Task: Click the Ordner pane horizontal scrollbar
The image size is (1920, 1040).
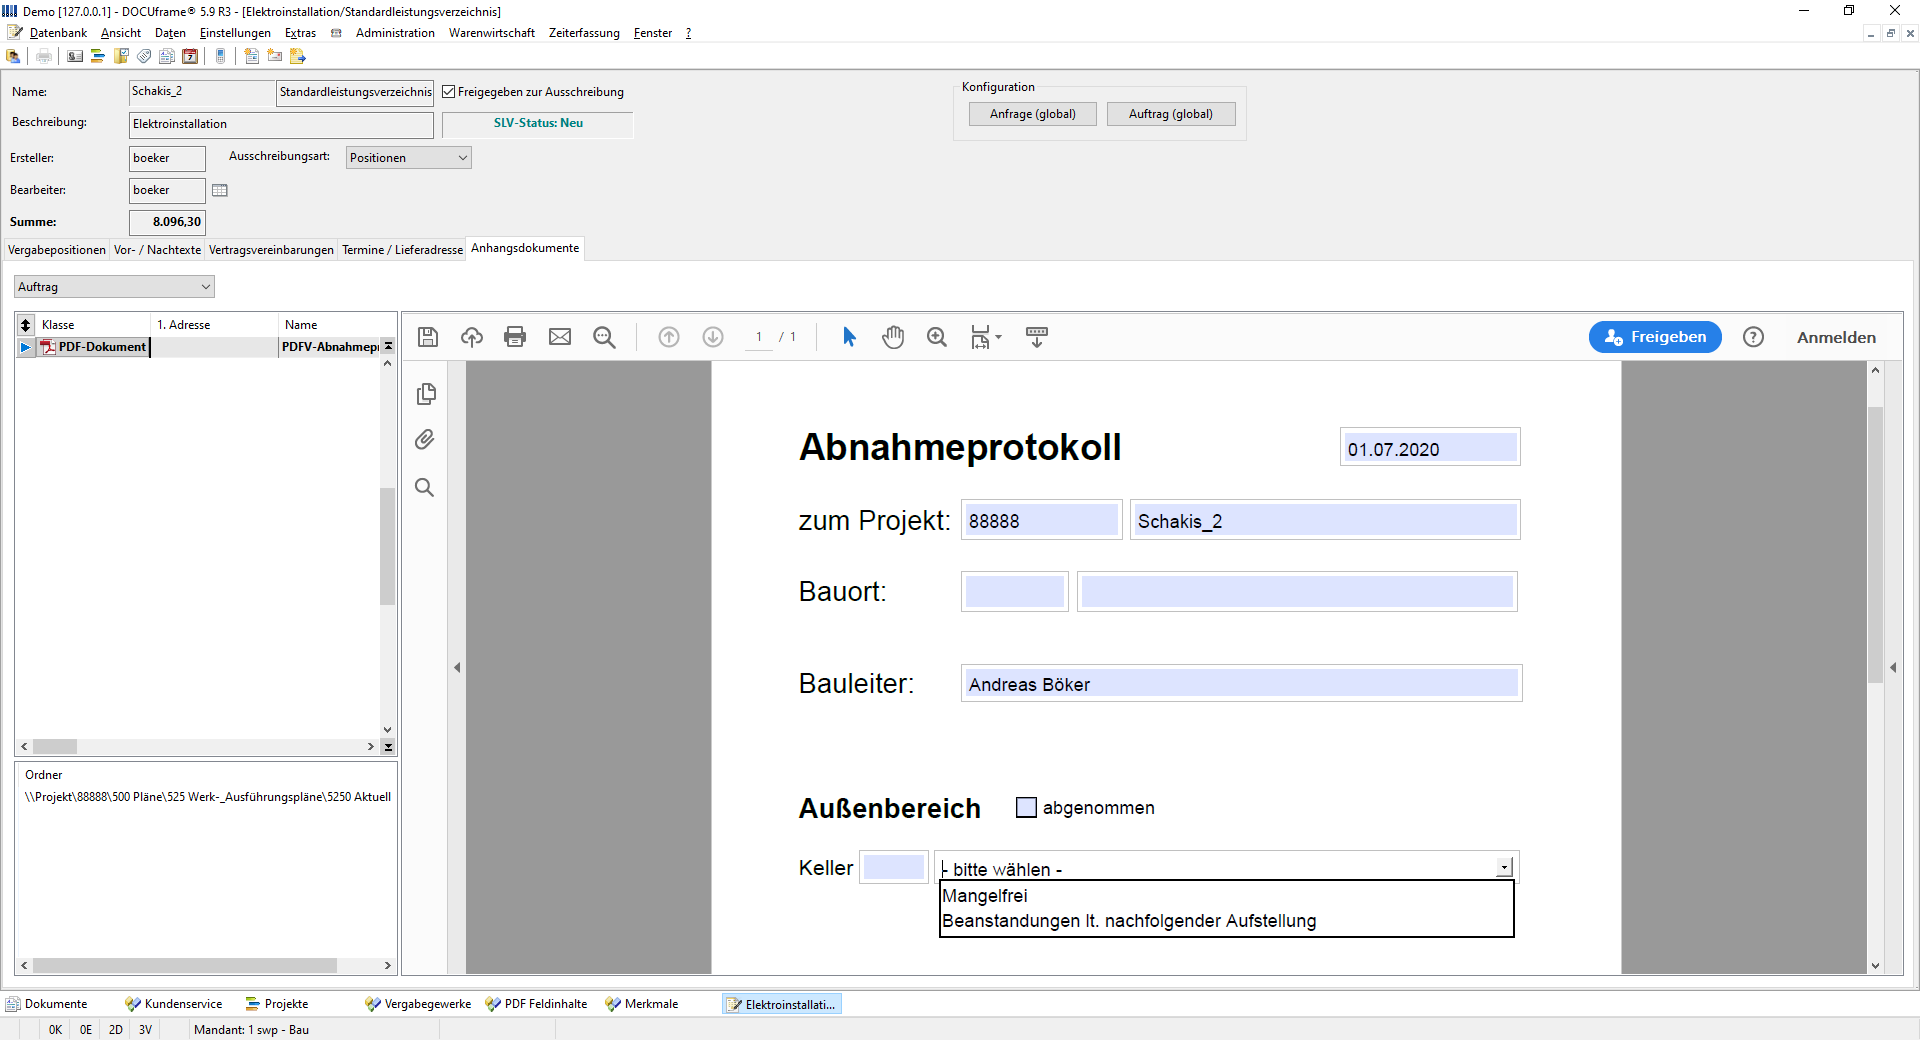Action: pos(185,966)
